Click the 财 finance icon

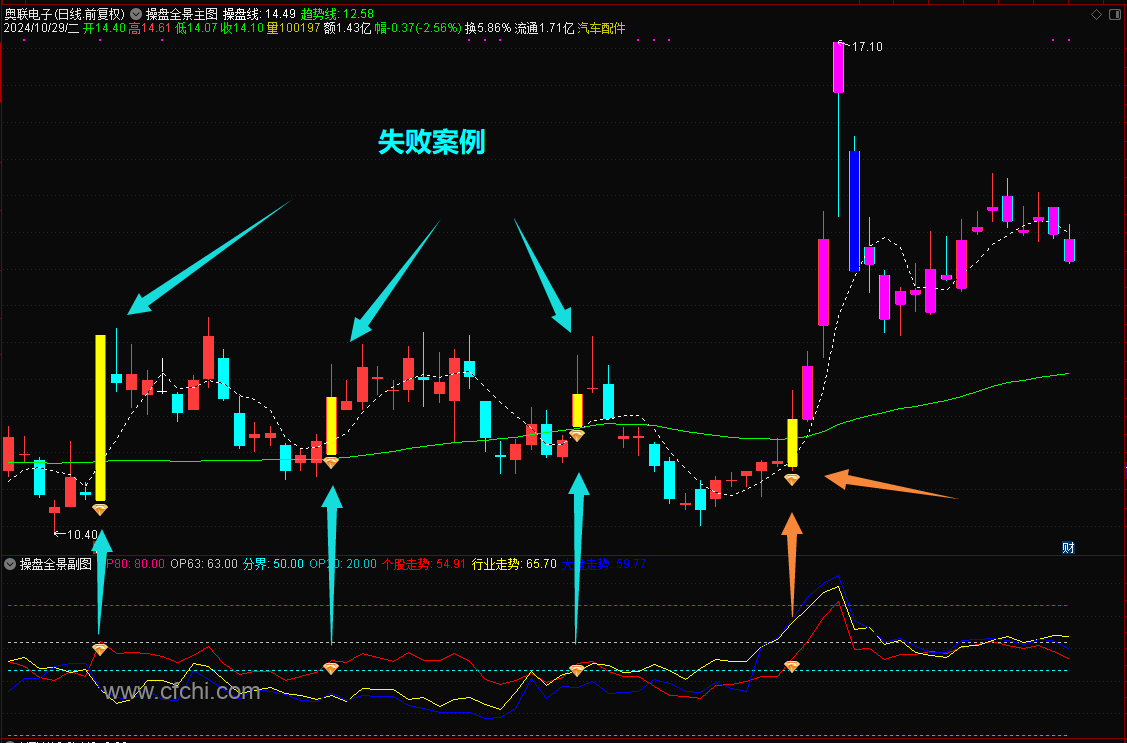[1068, 548]
